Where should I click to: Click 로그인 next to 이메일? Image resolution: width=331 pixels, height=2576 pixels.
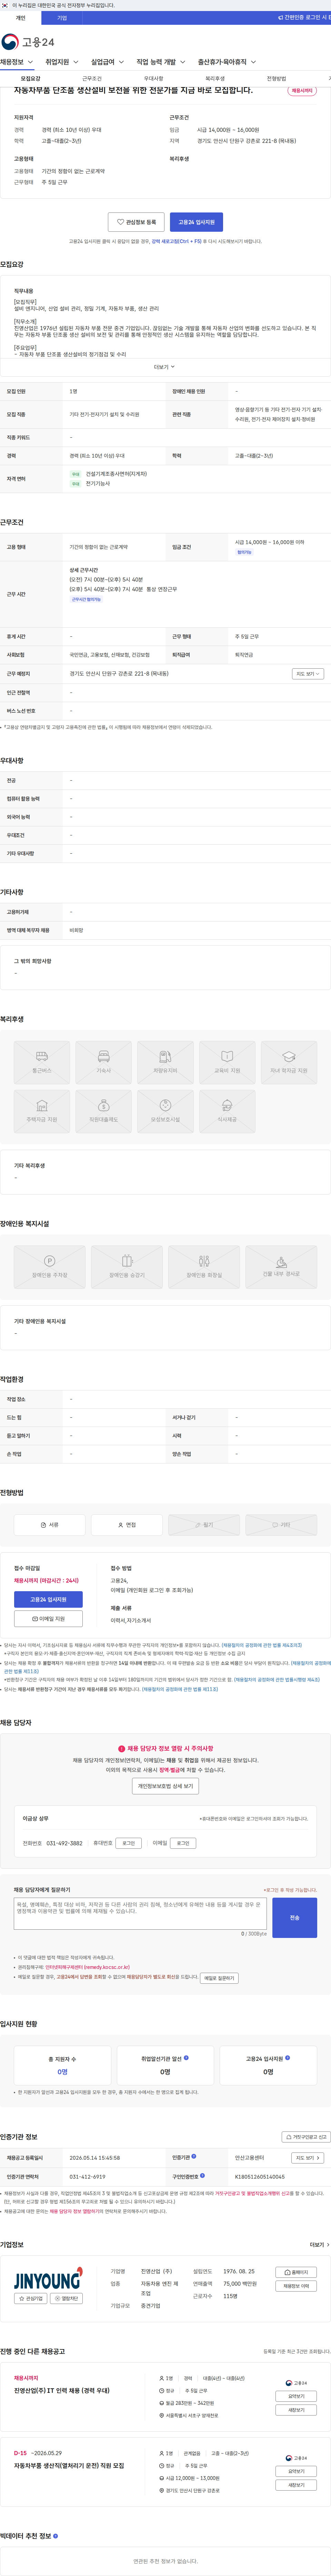click(183, 1843)
